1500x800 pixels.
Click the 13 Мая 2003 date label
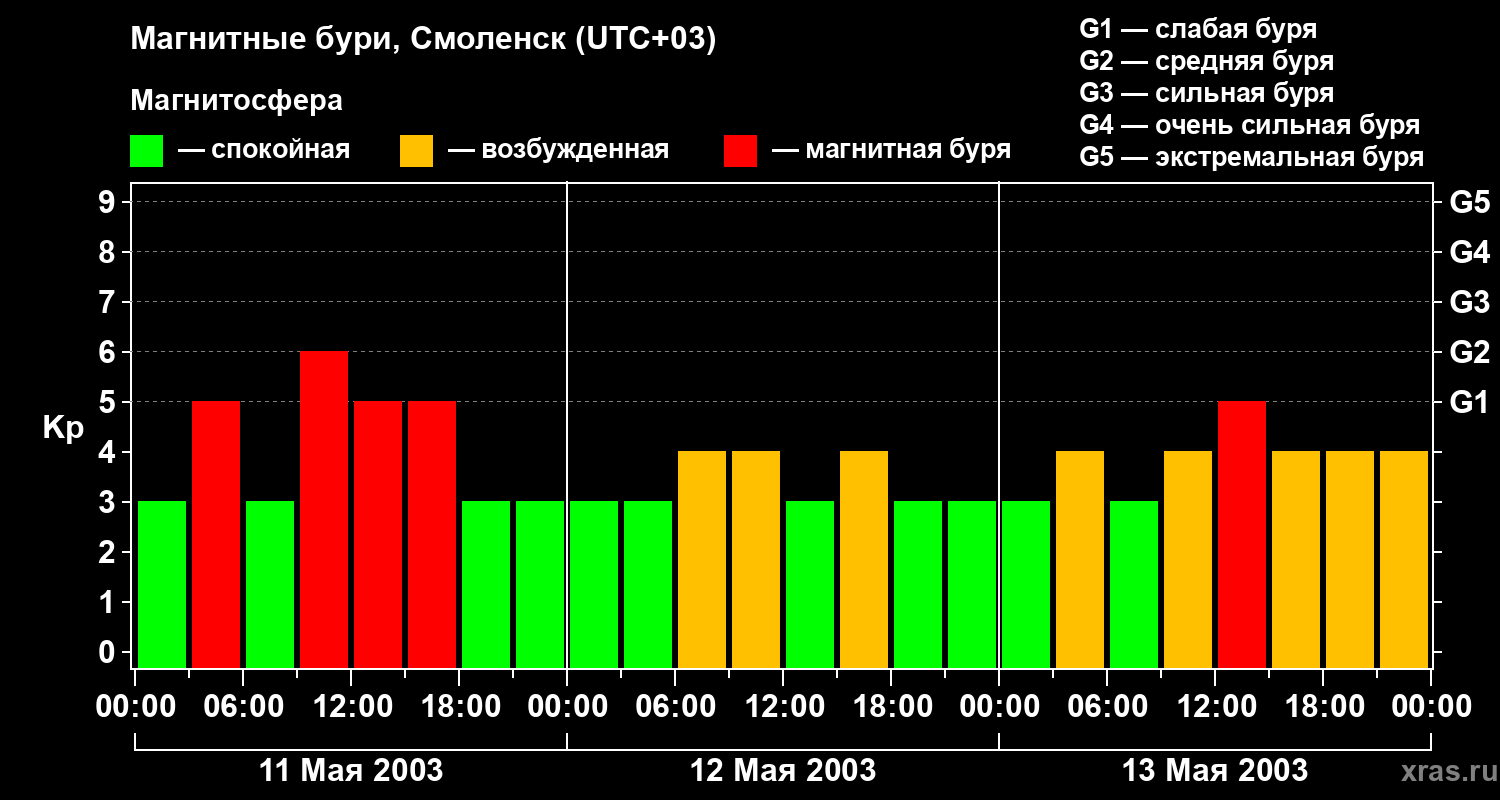click(x=1215, y=770)
